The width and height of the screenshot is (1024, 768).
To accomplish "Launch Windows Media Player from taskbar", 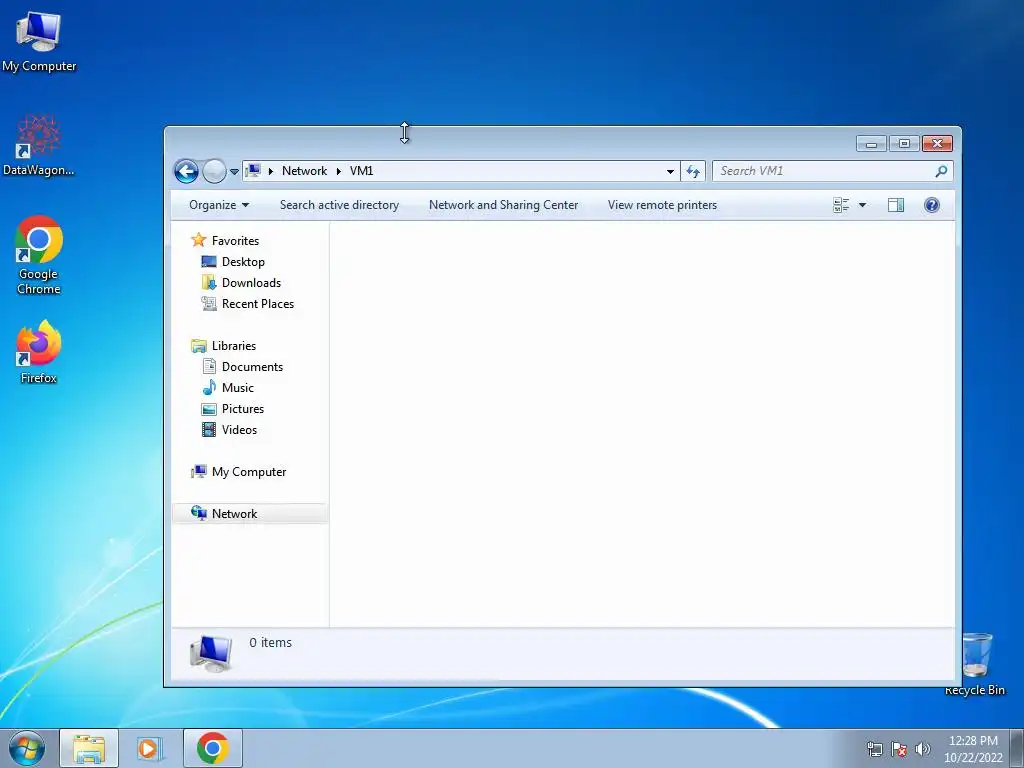I will (150, 748).
